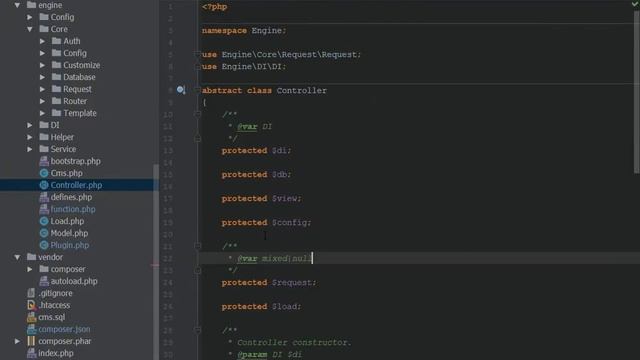The width and height of the screenshot is (640, 360).
Task: Expand the composer.phar archive arrow
Action: [17, 341]
